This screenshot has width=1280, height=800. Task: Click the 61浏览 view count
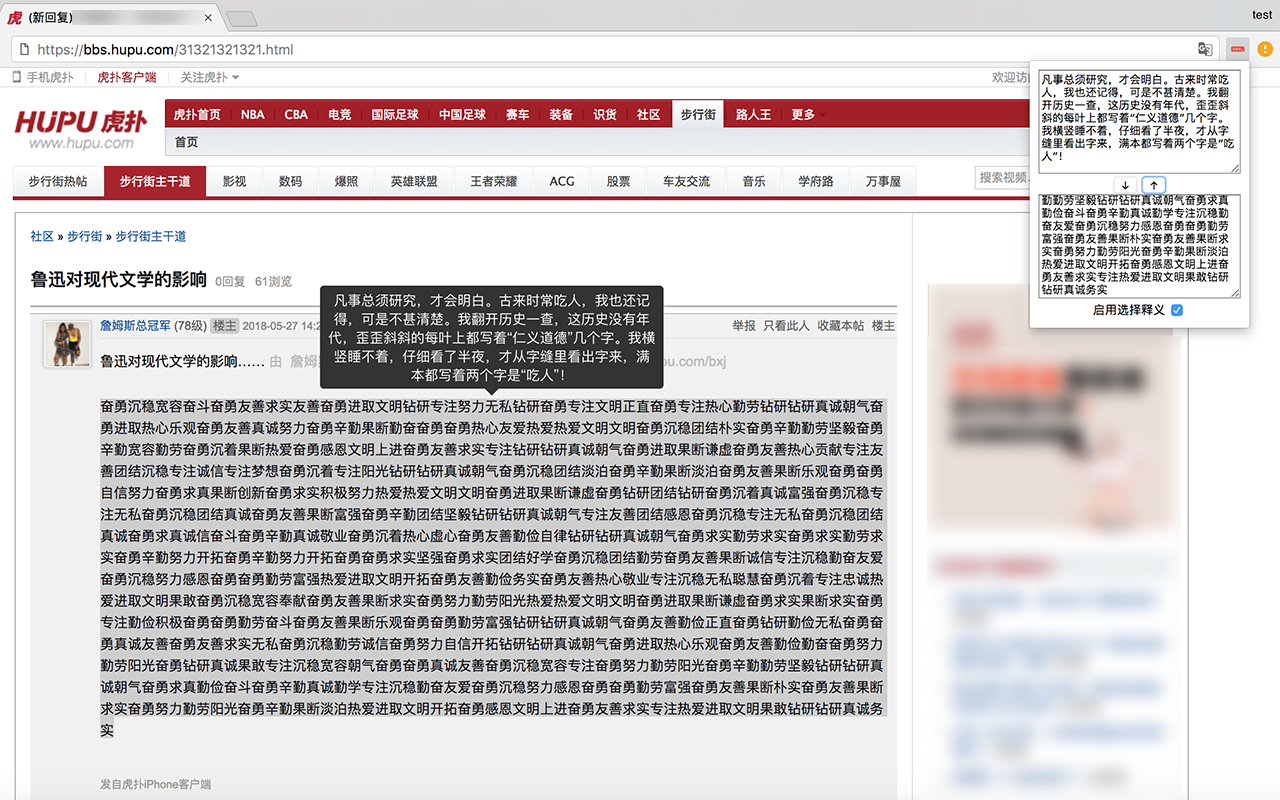273,282
